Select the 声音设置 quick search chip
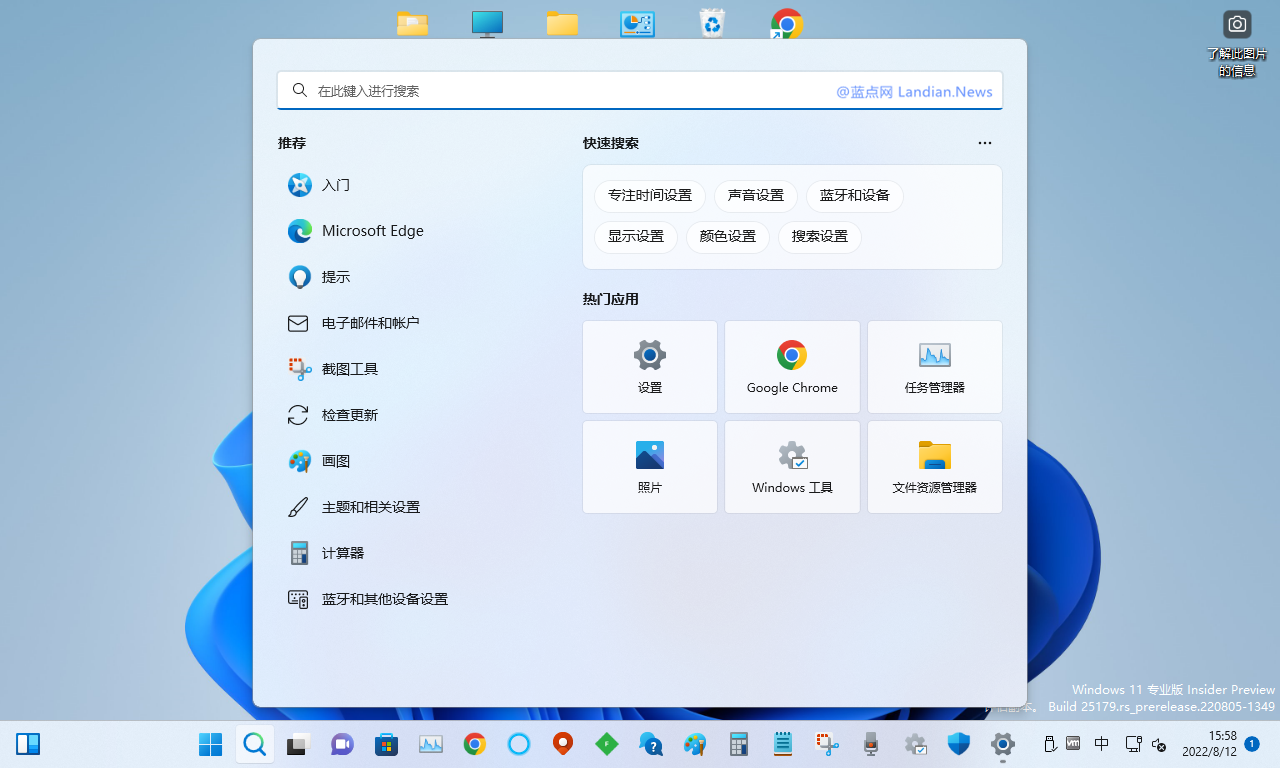Image resolution: width=1280 pixels, height=768 pixels. 756,196
